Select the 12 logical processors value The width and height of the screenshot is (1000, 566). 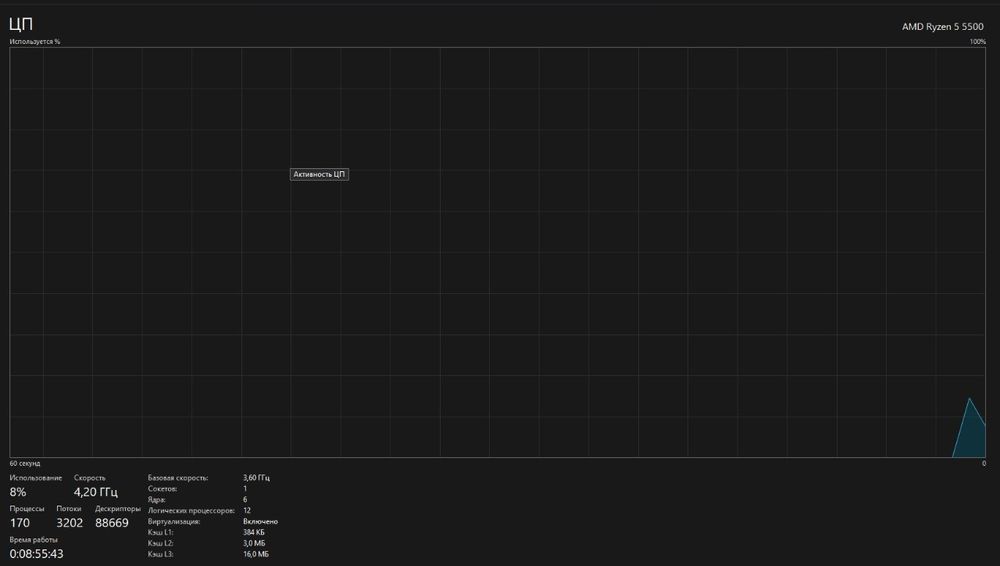click(247, 510)
